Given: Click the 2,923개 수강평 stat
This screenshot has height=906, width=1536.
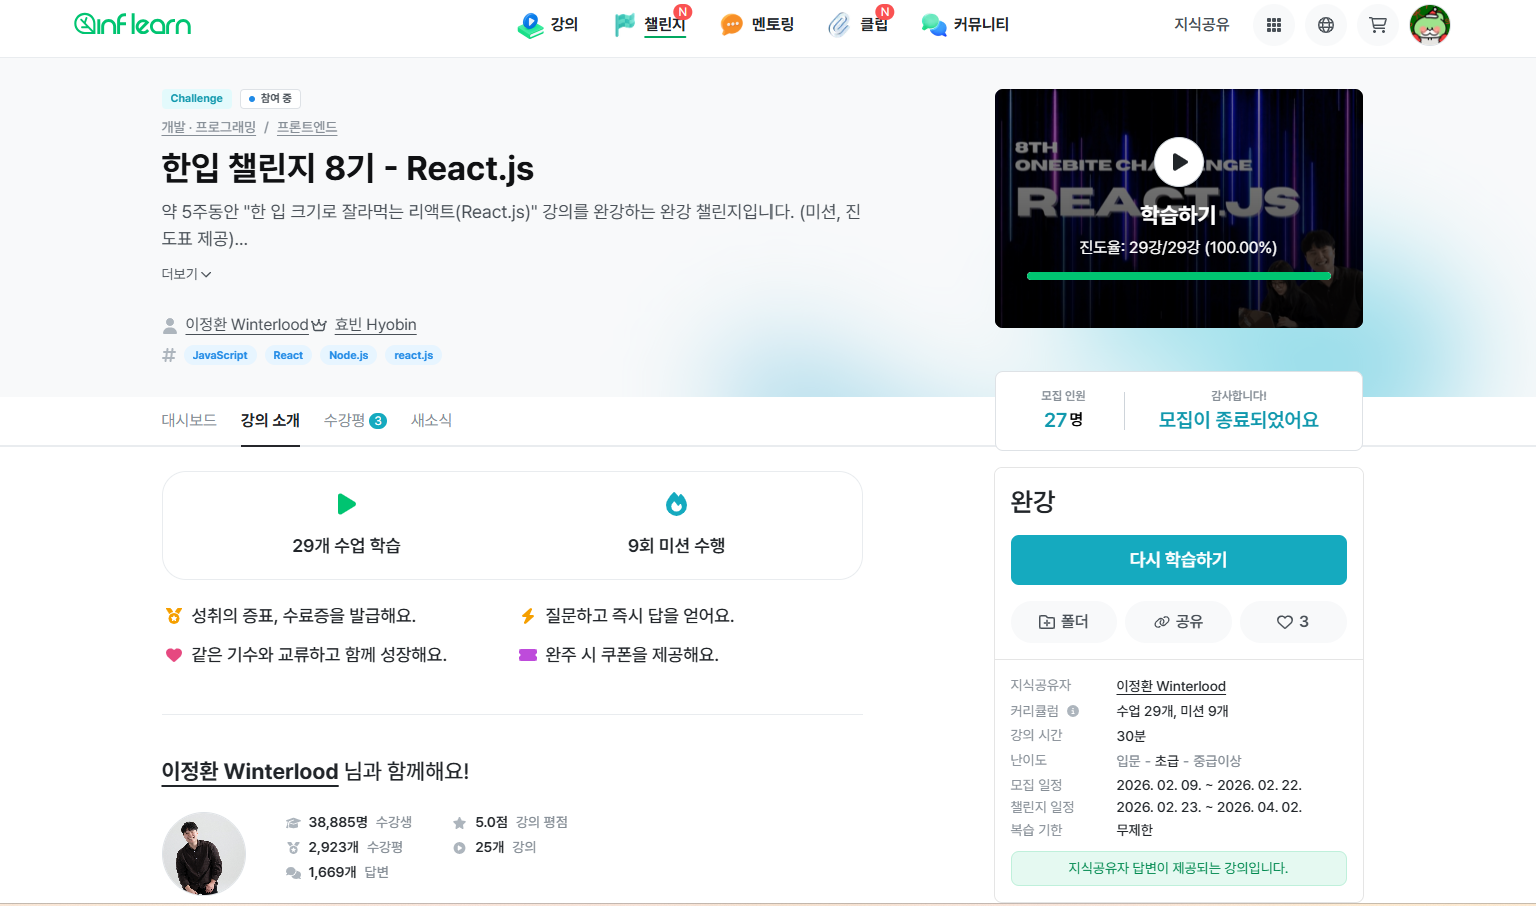Looking at the screenshot, I should click(x=345, y=847).
